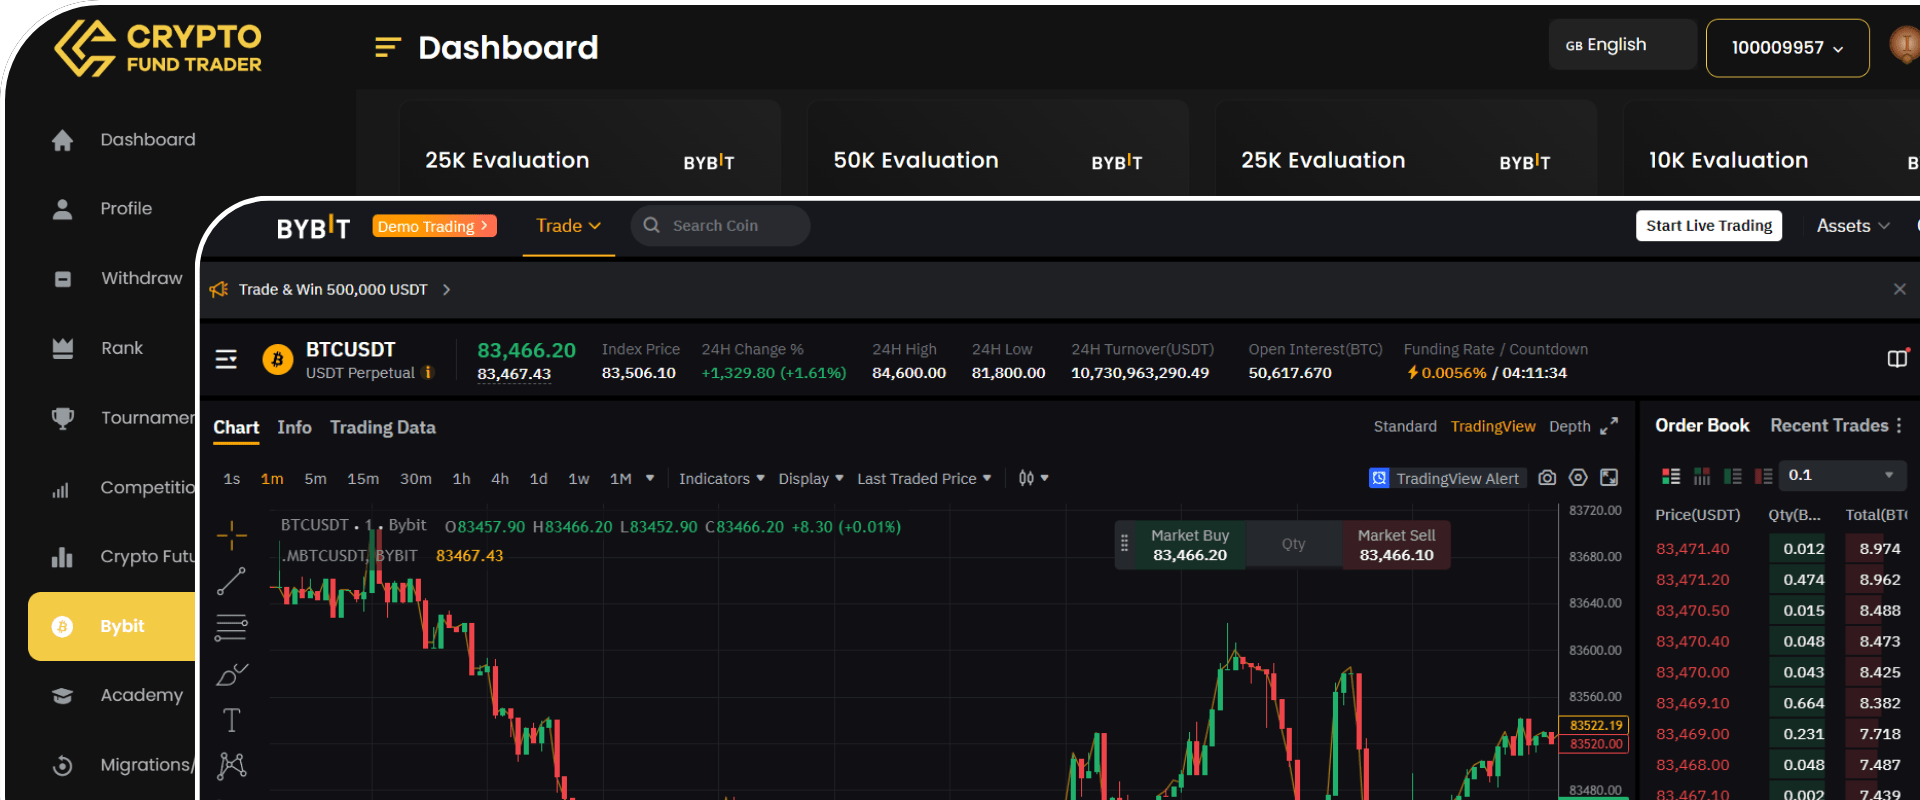The image size is (1920, 800).
Task: Expand the chart to fullscreen
Action: pos(1609,478)
